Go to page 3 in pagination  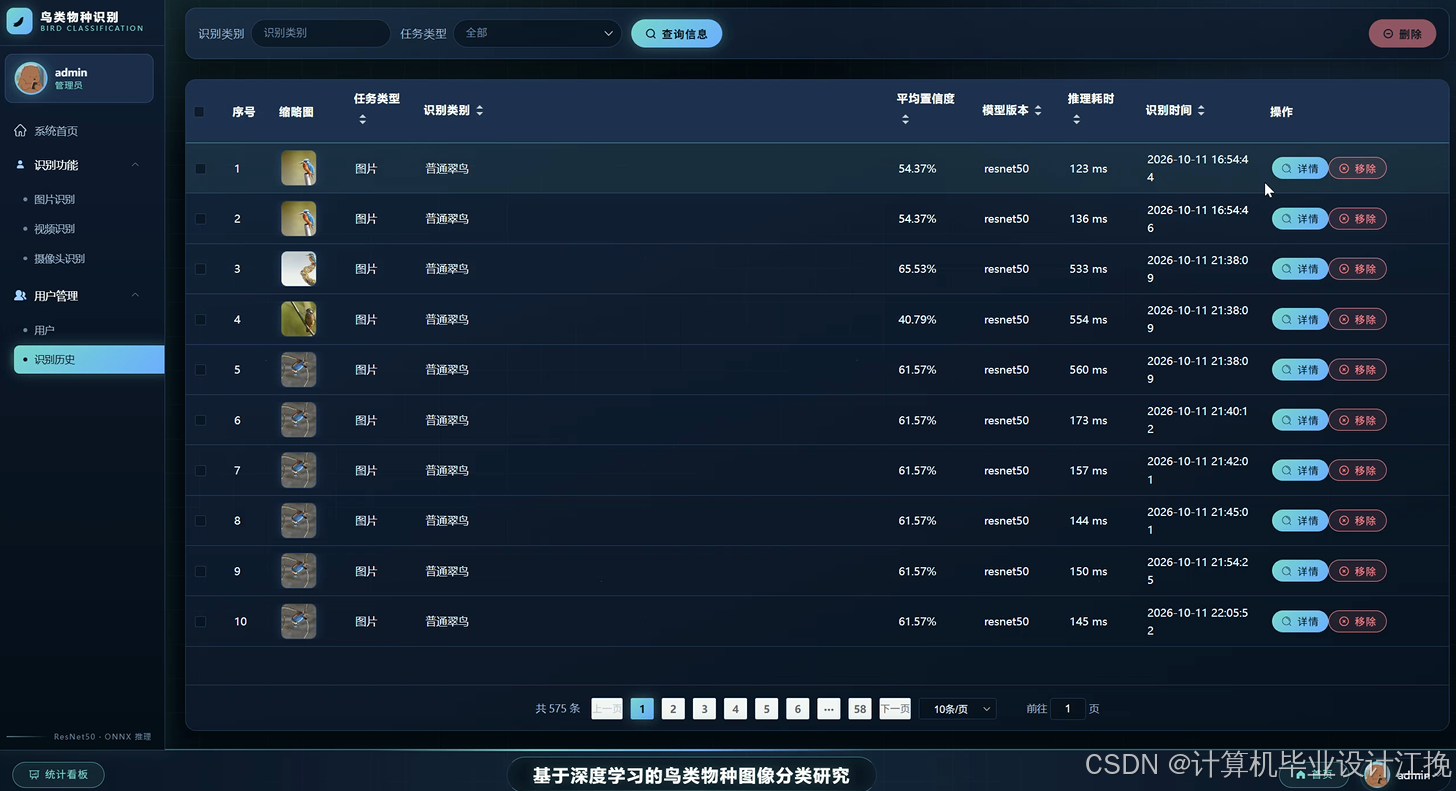704,709
